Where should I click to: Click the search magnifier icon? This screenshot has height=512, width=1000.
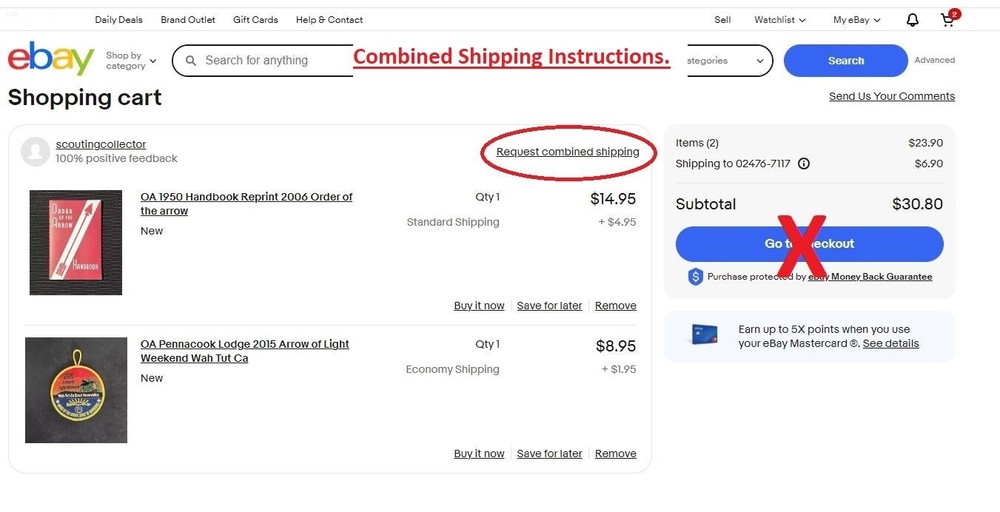(191, 61)
